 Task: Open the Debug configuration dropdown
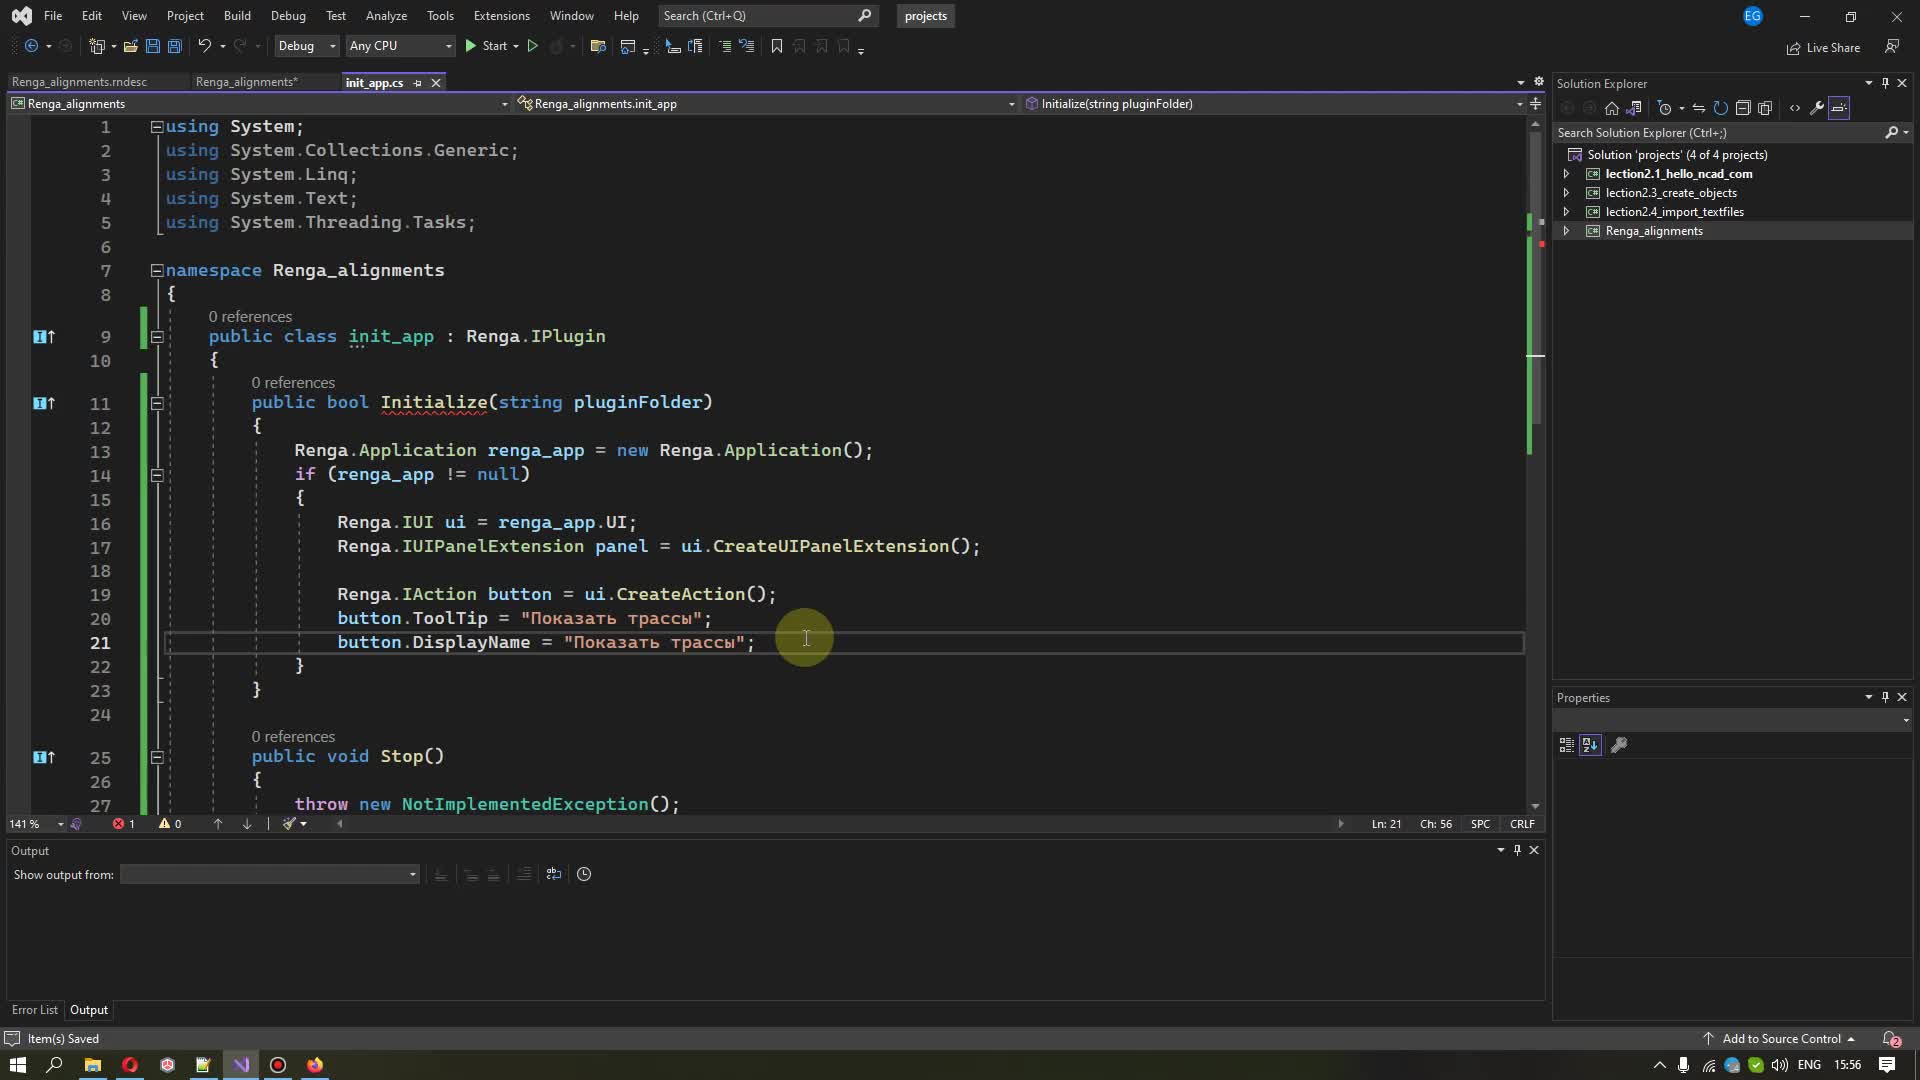click(x=306, y=46)
